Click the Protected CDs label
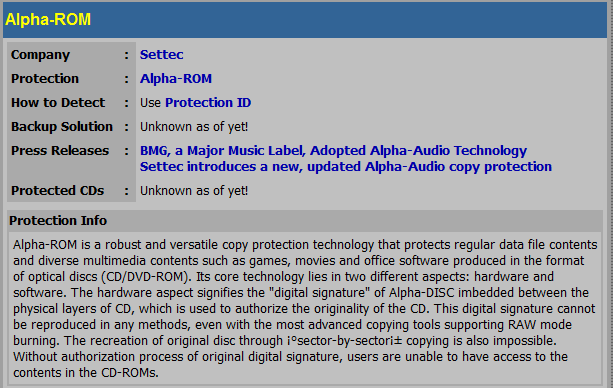The width and height of the screenshot is (613, 388). click(57, 190)
